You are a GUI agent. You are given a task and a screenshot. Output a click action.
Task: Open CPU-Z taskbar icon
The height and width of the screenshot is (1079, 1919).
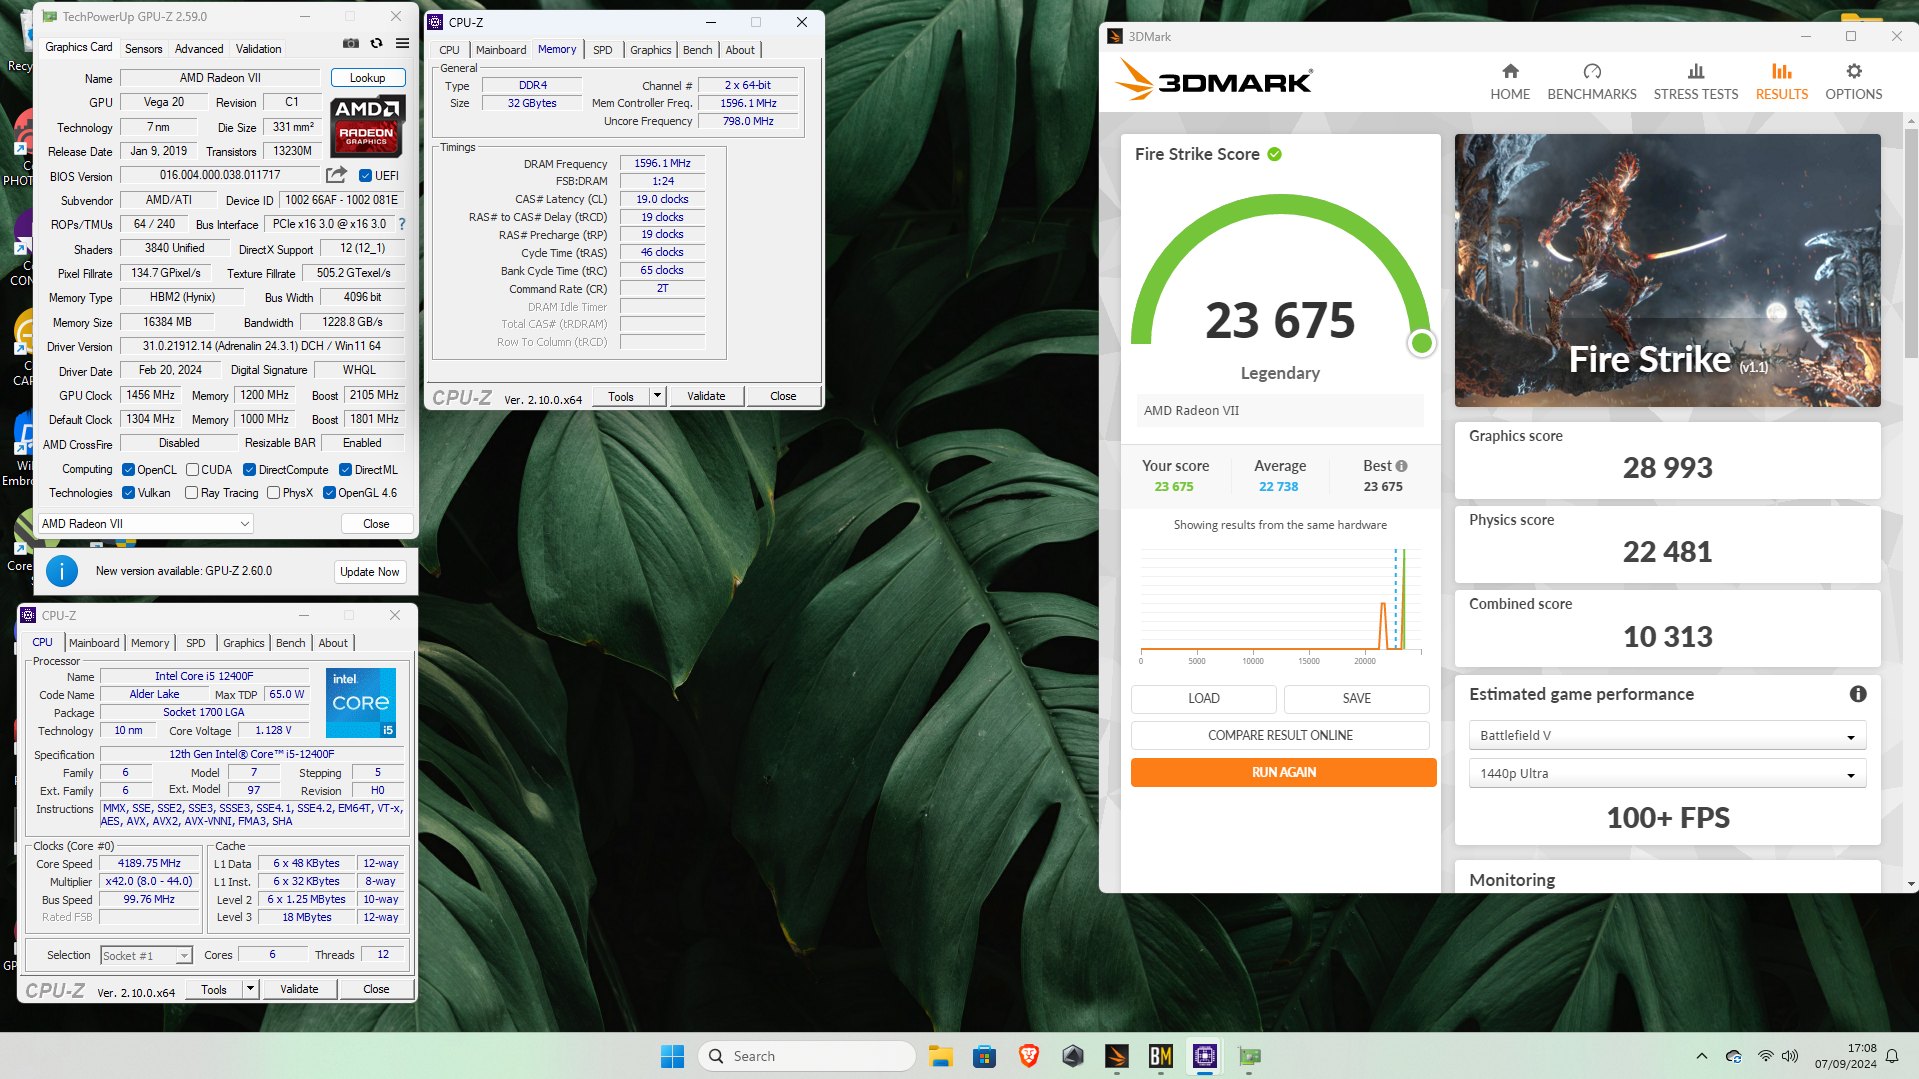click(1204, 1056)
